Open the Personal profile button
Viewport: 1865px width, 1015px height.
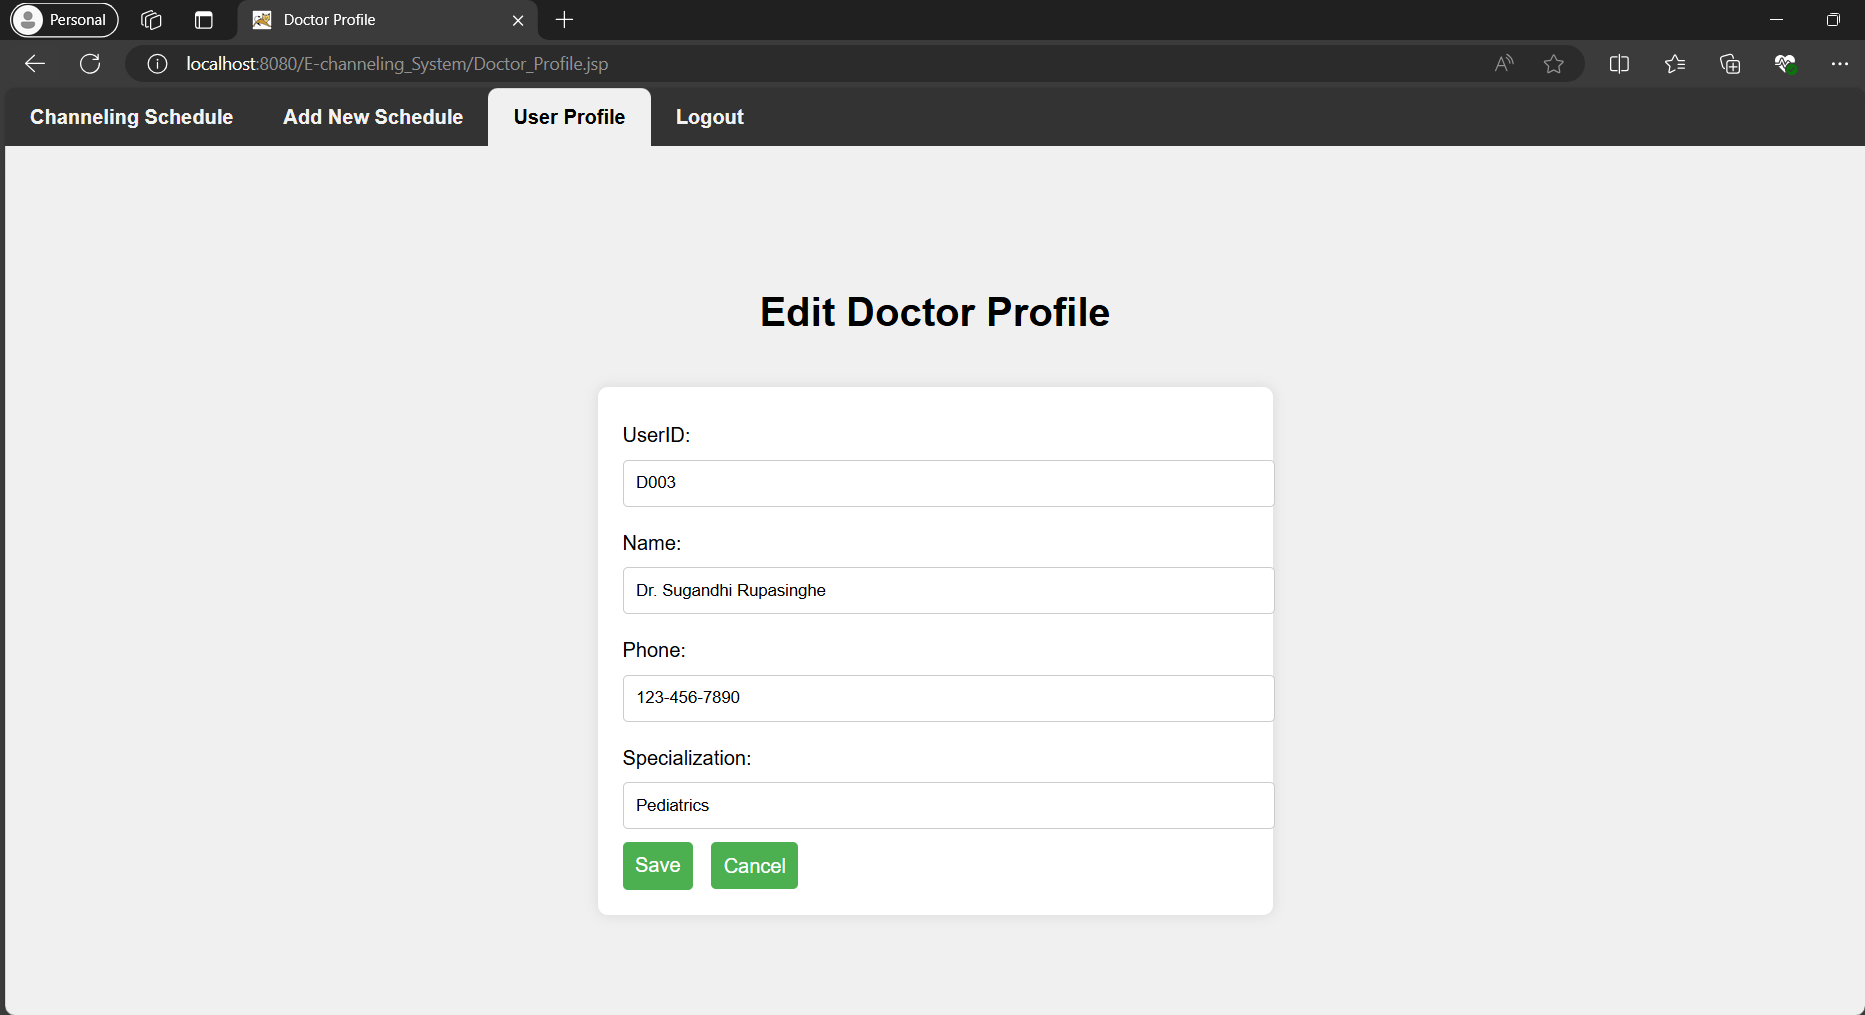65,20
